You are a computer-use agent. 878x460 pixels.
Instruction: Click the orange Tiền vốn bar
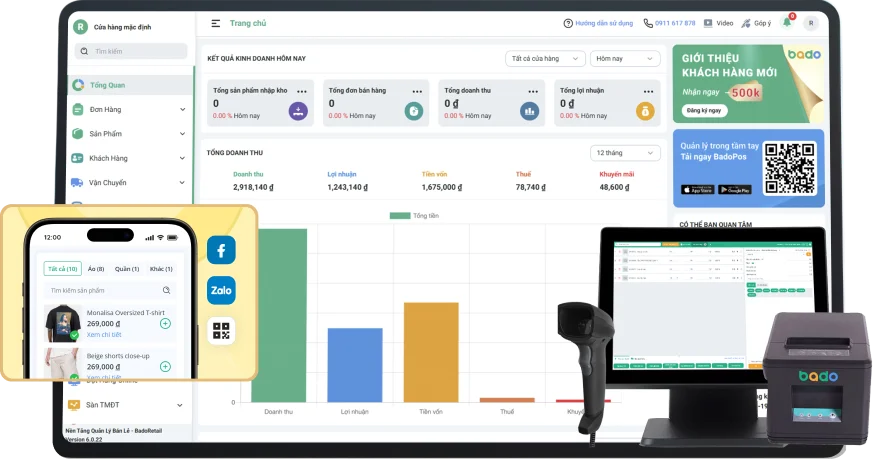click(x=431, y=353)
